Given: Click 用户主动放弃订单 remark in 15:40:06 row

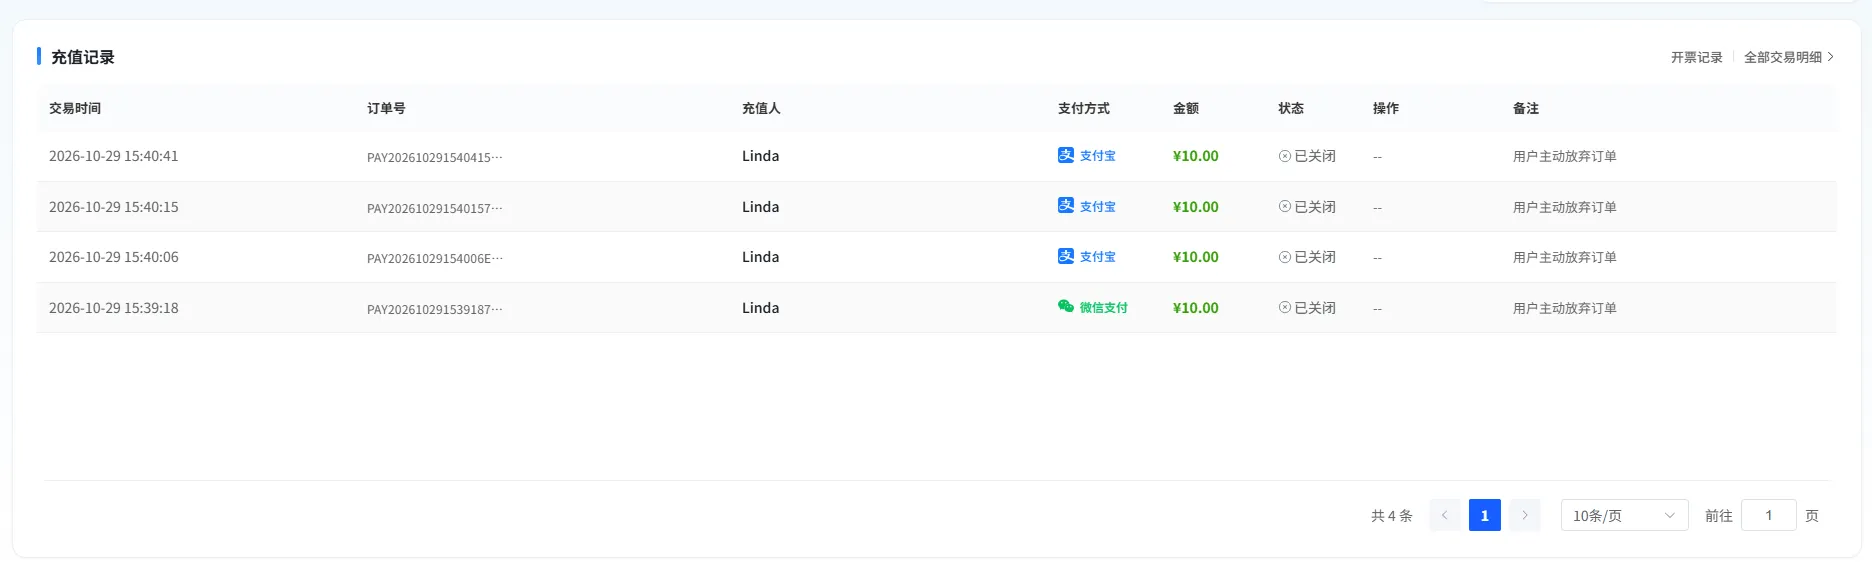Looking at the screenshot, I should pos(1565,257).
